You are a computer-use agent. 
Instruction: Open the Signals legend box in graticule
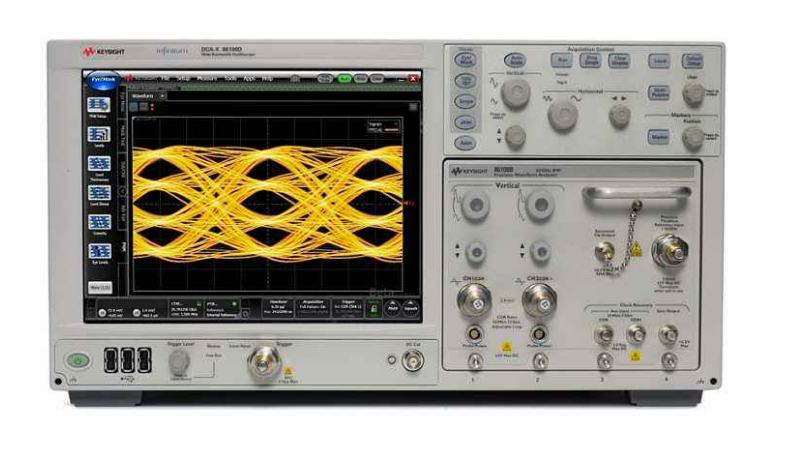pos(383,127)
